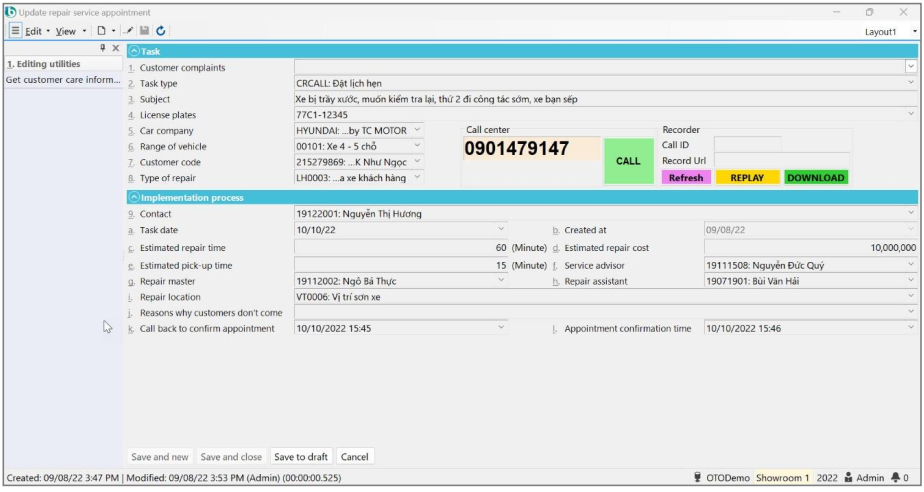
Task: Click the Save to draft button
Action: (301, 457)
